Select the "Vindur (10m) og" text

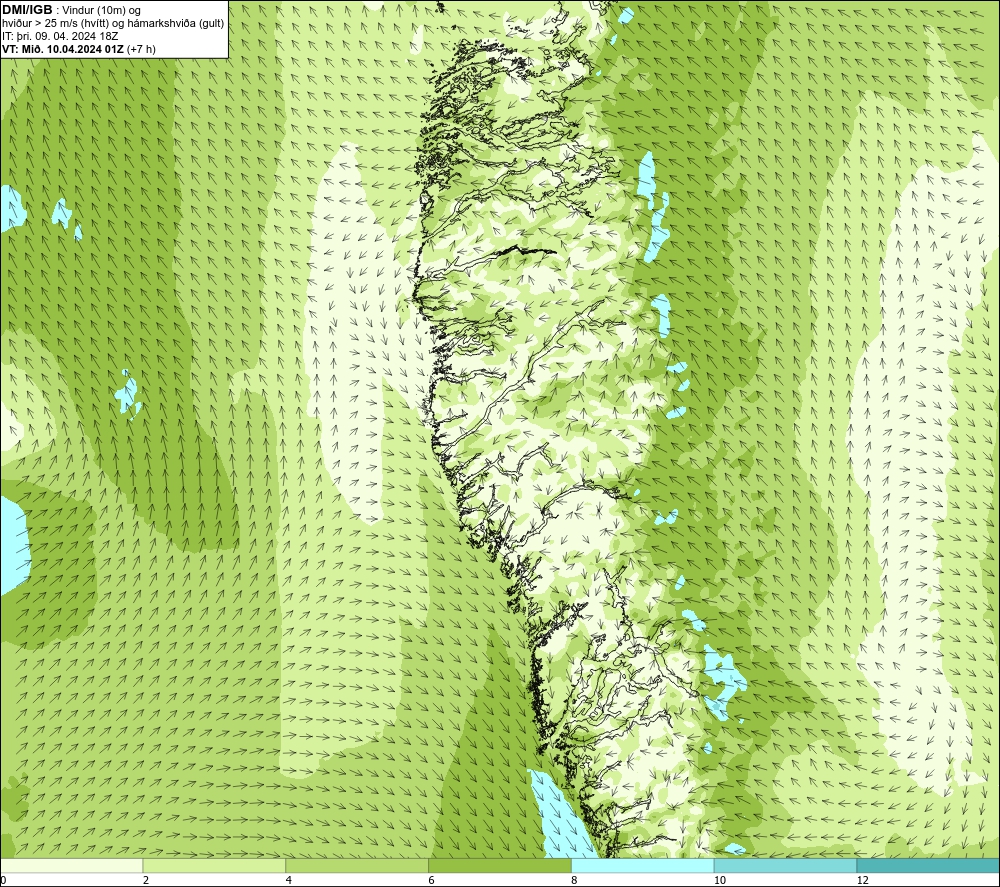pyautogui.click(x=102, y=10)
